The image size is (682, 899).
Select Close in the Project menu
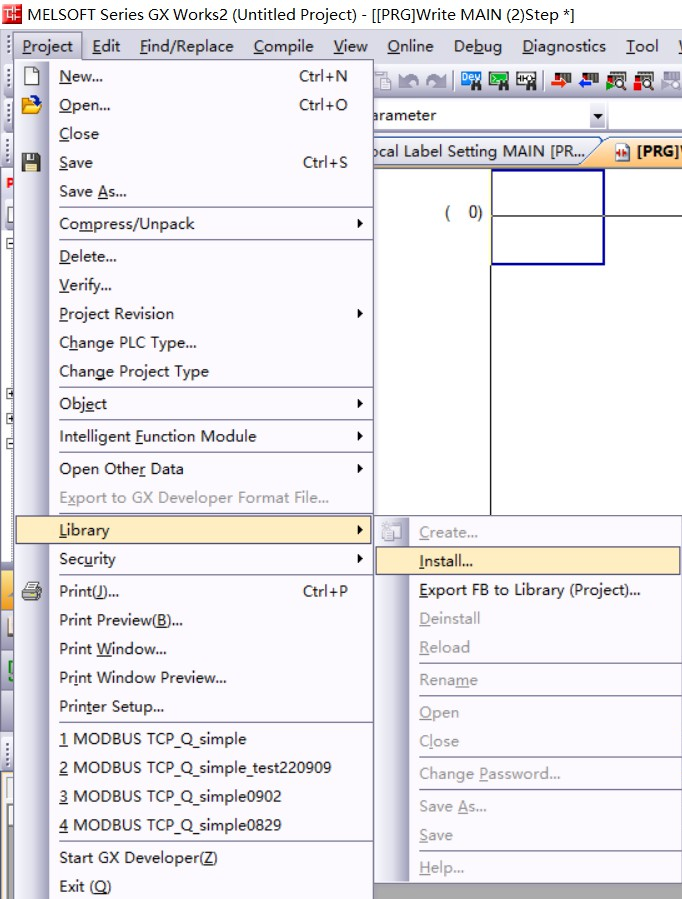click(194, 134)
